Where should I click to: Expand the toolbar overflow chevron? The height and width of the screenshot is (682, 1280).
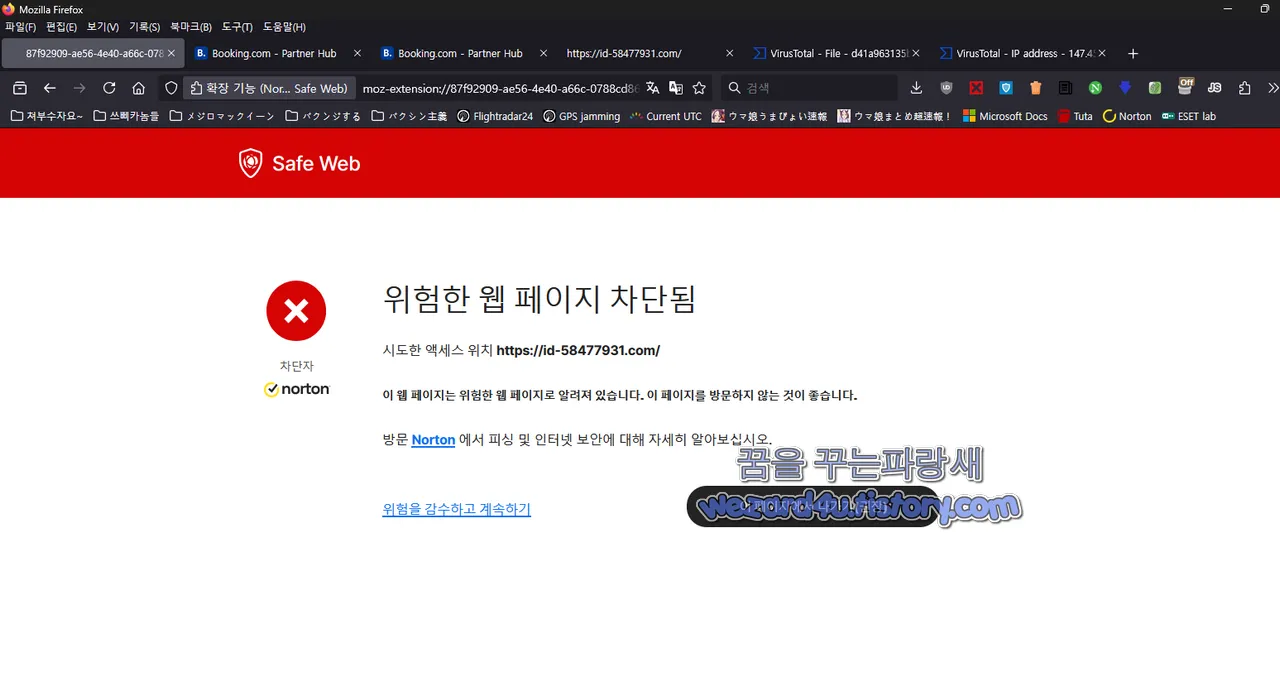click(x=1272, y=88)
